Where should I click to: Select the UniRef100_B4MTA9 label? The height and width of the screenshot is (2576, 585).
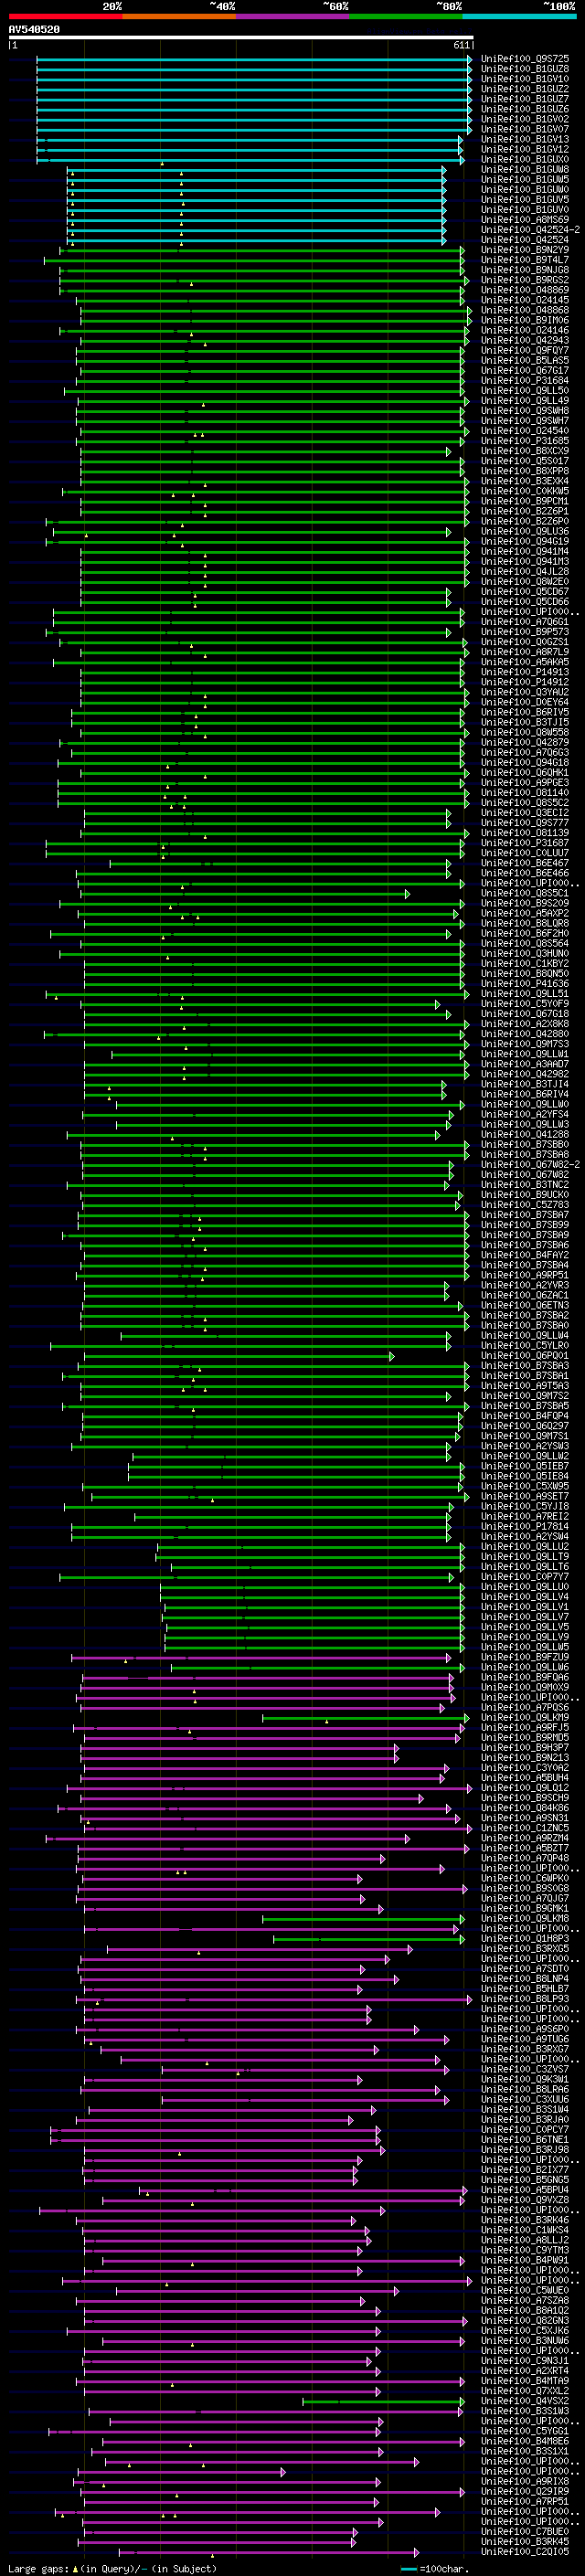coord(525,2381)
